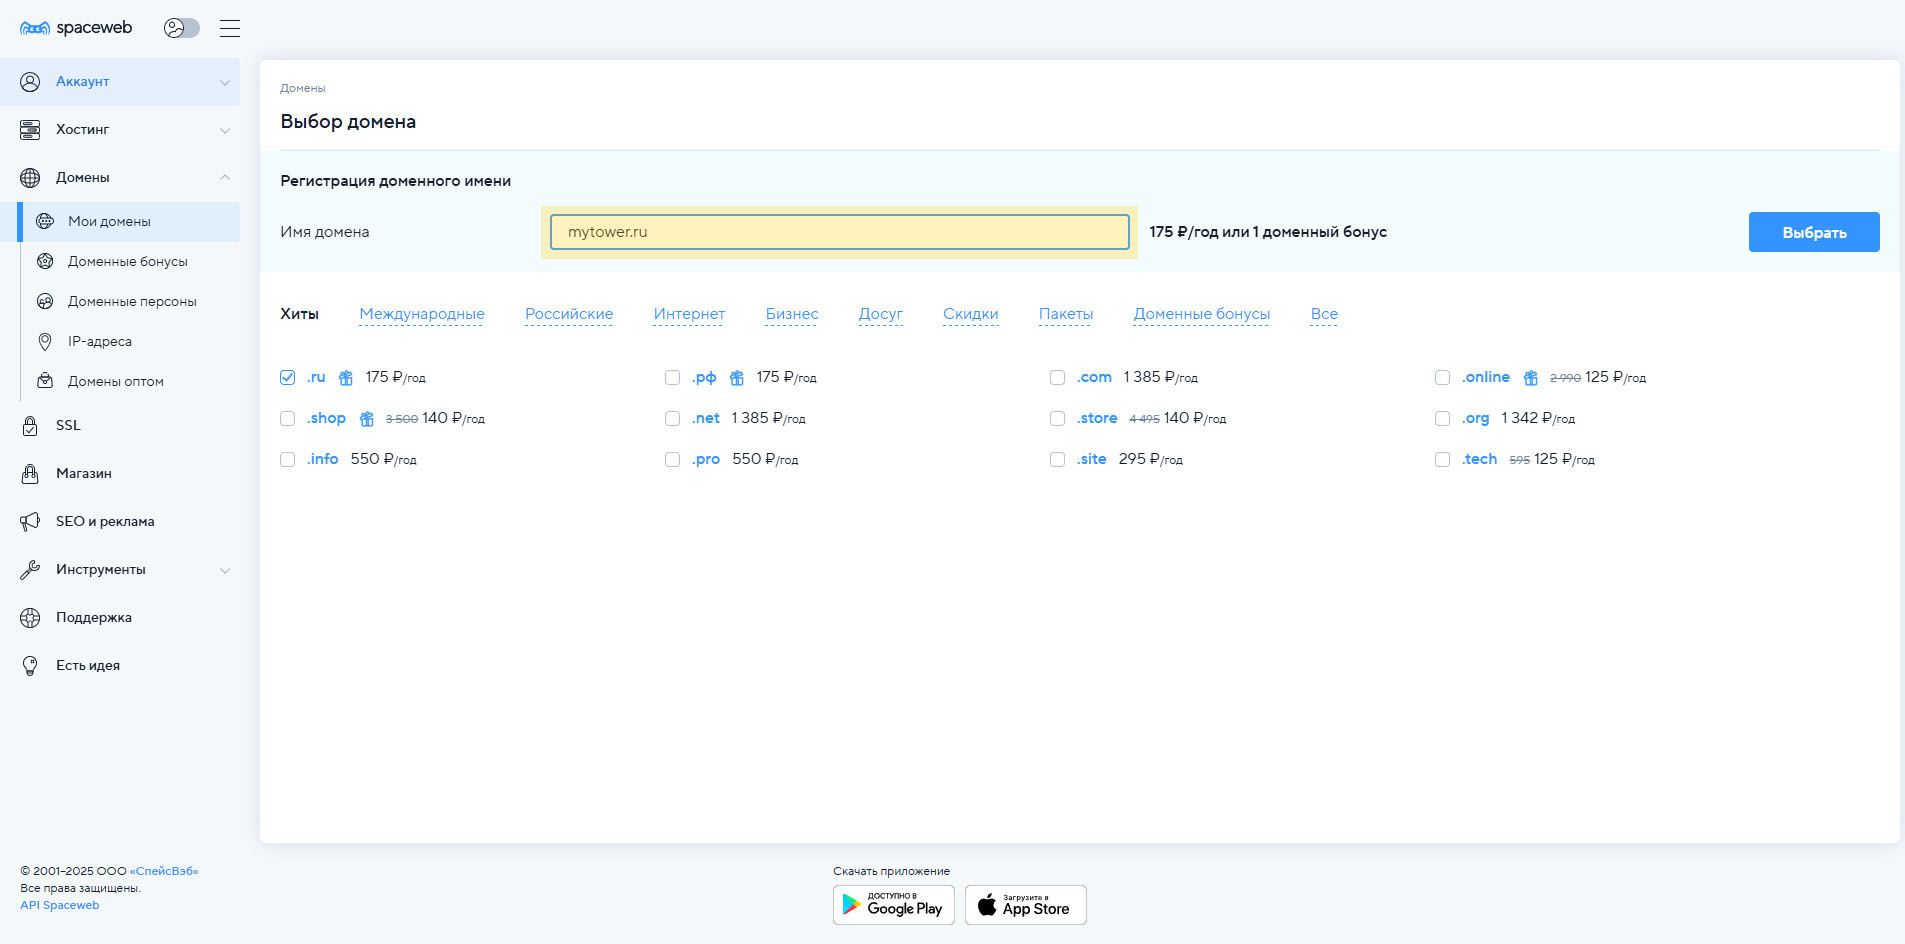Open the API Spaceweb link
1905x944 pixels.
pos(60,905)
